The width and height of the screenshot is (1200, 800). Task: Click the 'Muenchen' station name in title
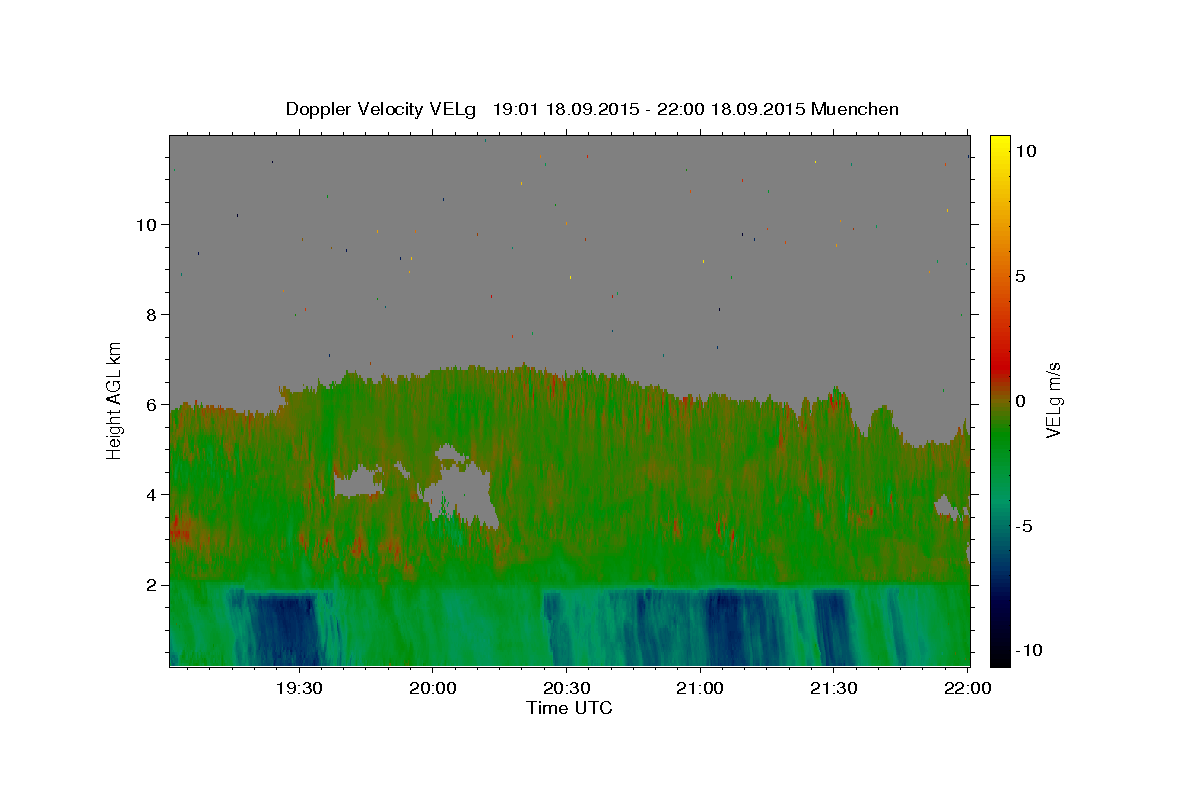coord(855,109)
